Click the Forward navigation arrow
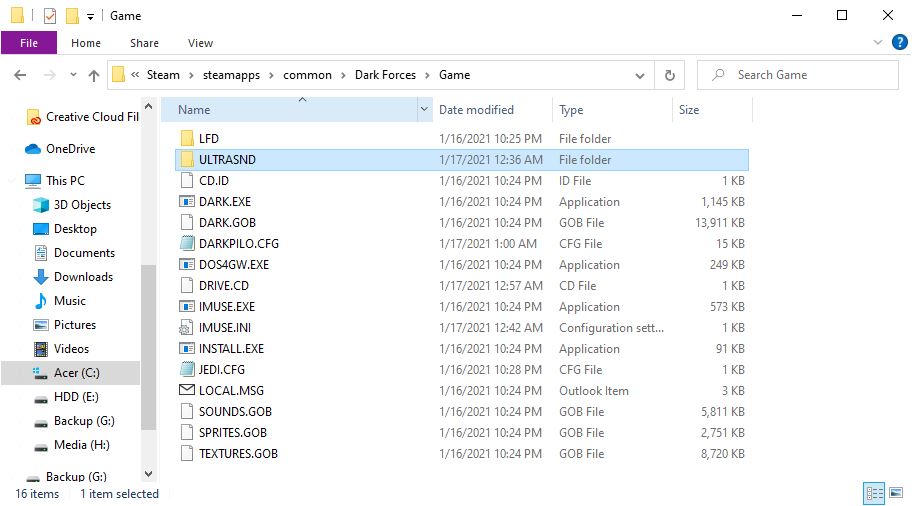The width and height of the screenshot is (912, 506). (50, 75)
